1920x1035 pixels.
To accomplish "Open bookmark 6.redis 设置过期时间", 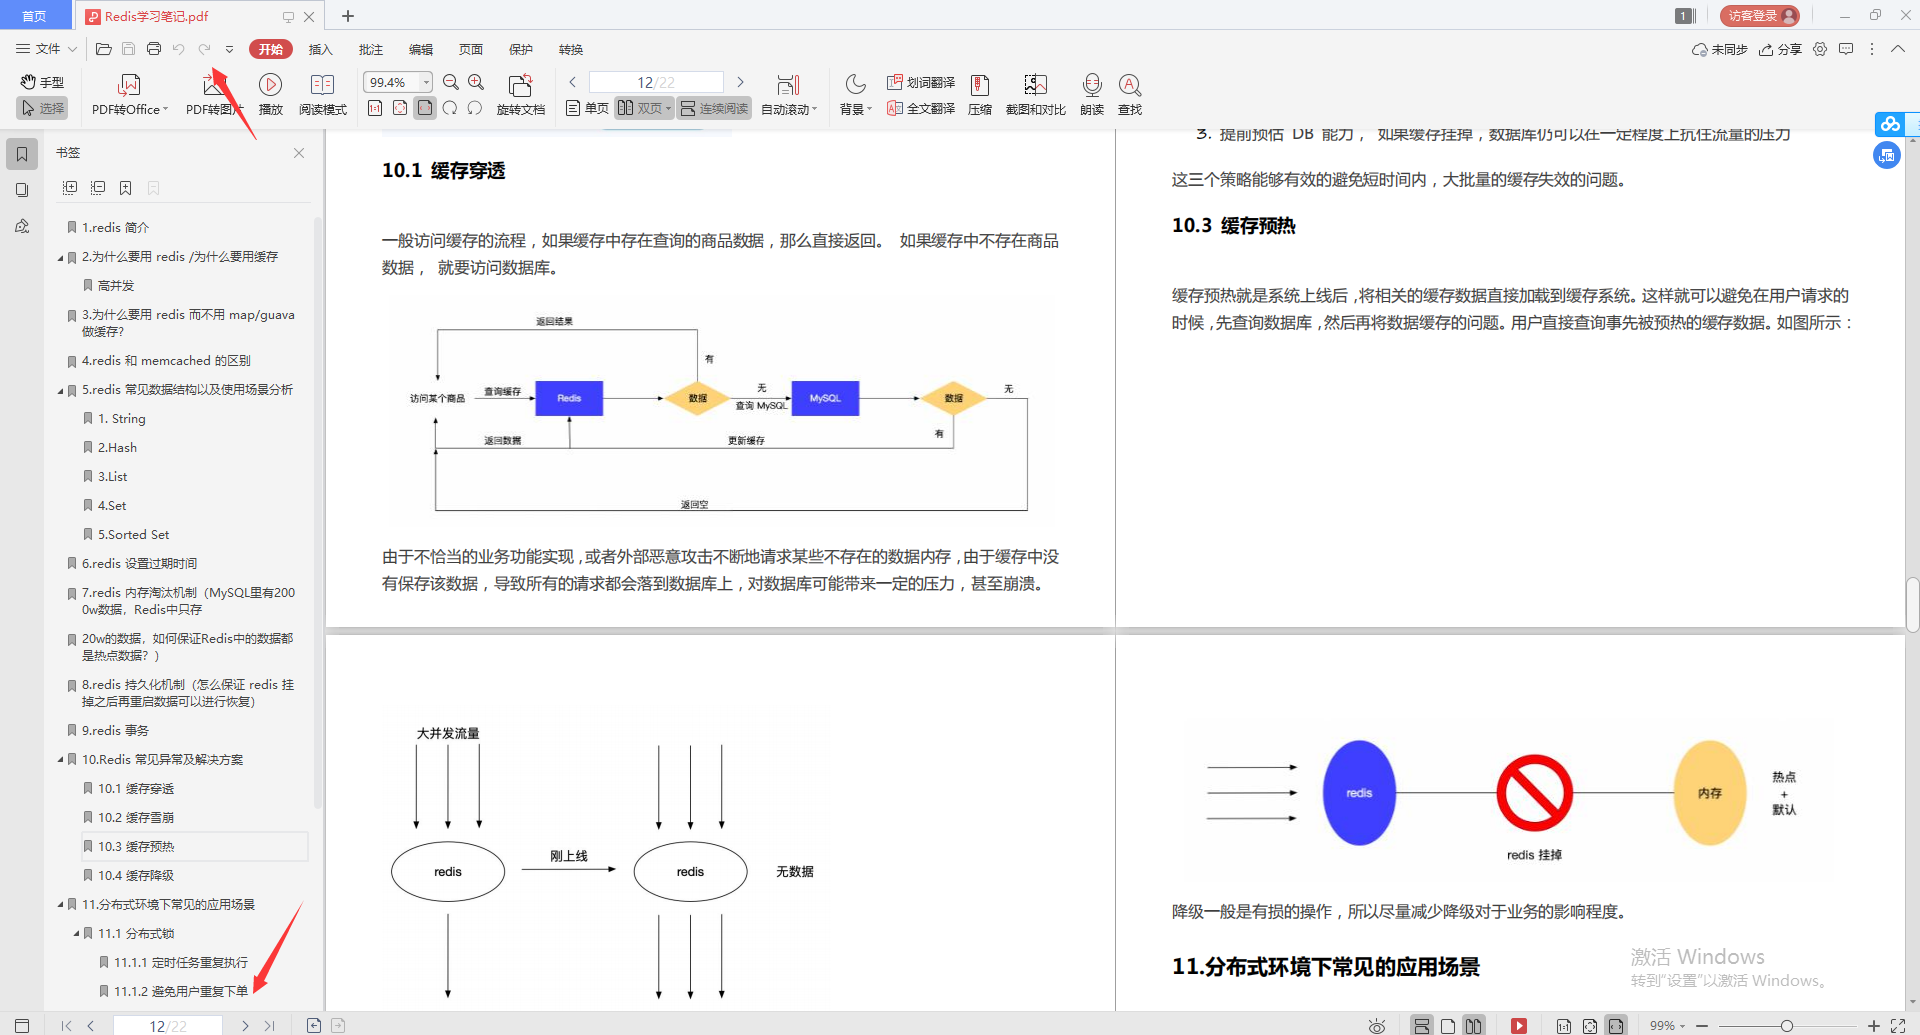I will (139, 564).
